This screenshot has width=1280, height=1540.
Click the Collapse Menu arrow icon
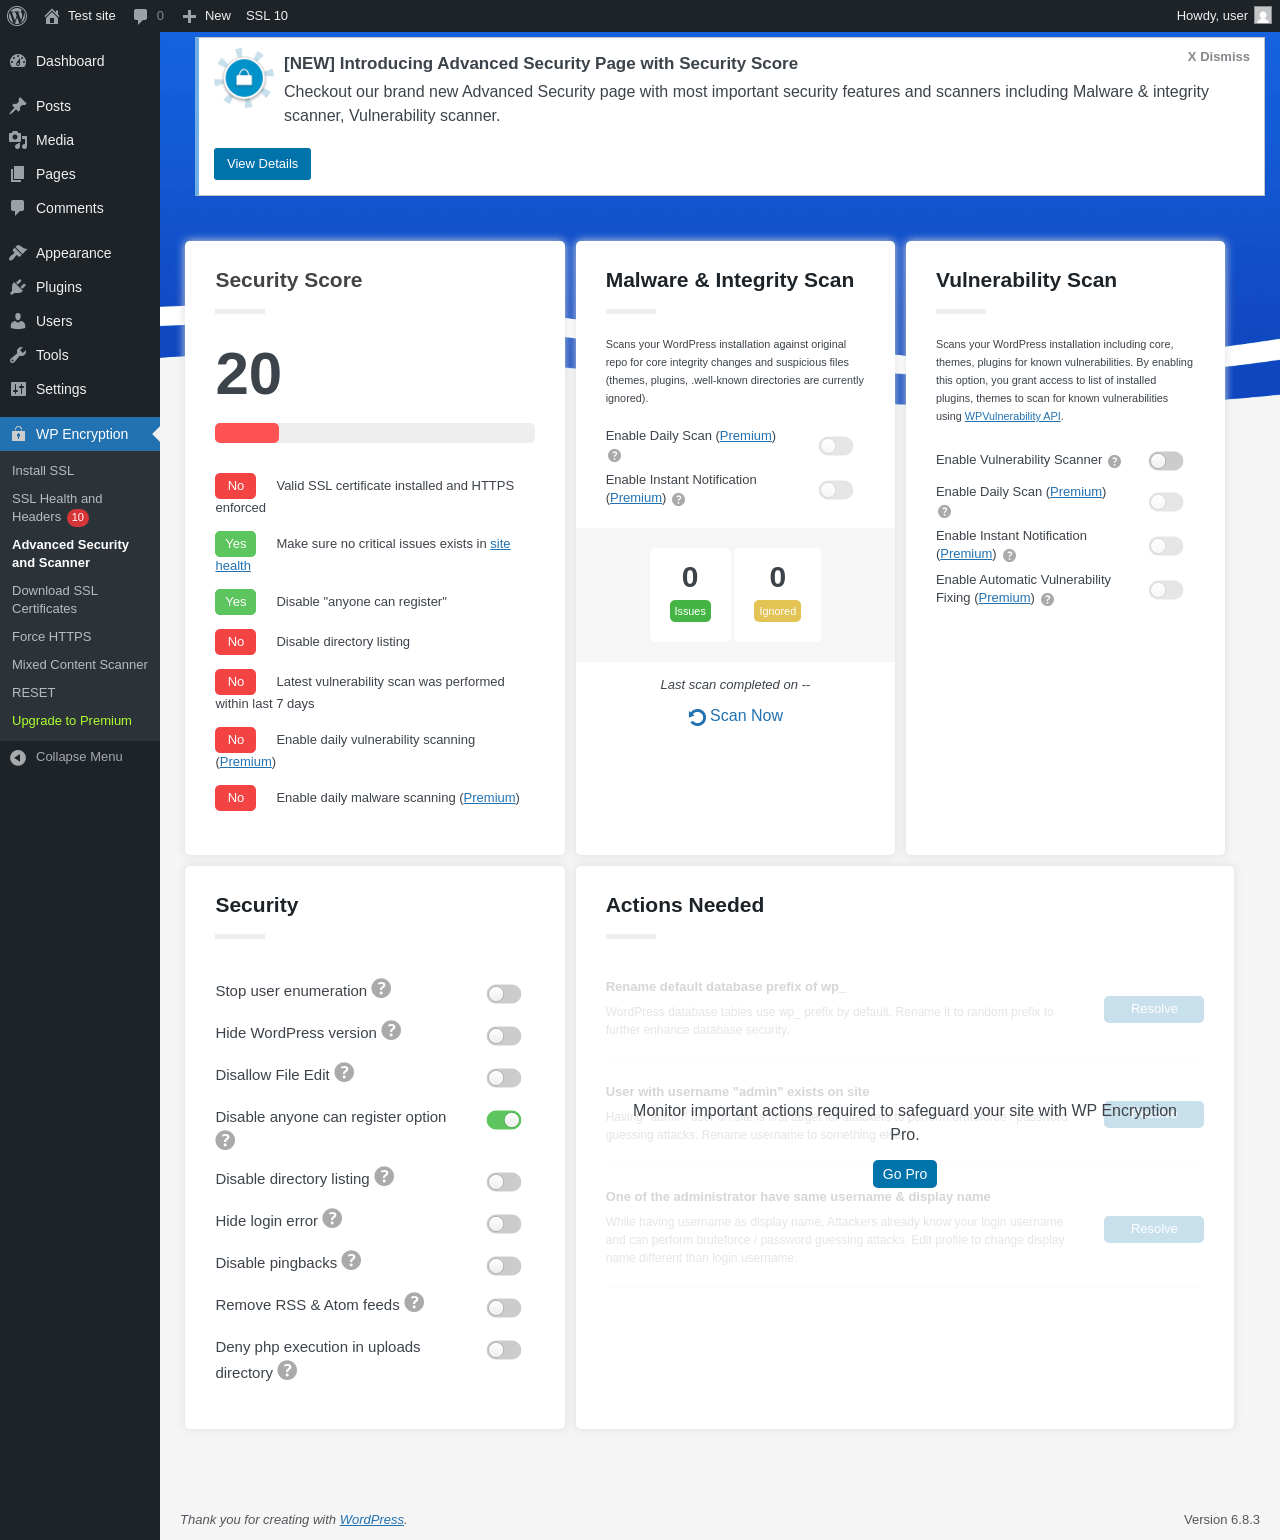click(x=18, y=757)
